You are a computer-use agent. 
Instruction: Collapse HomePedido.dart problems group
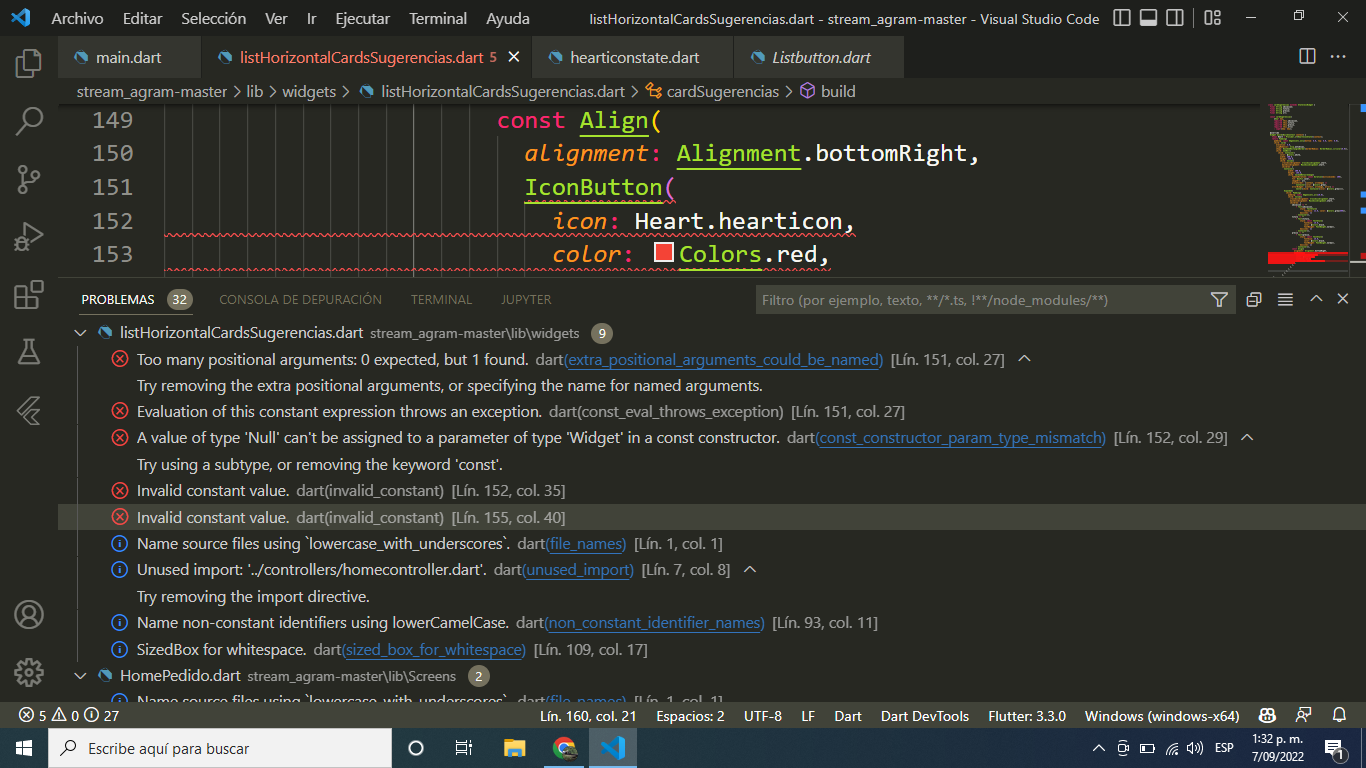pos(81,676)
